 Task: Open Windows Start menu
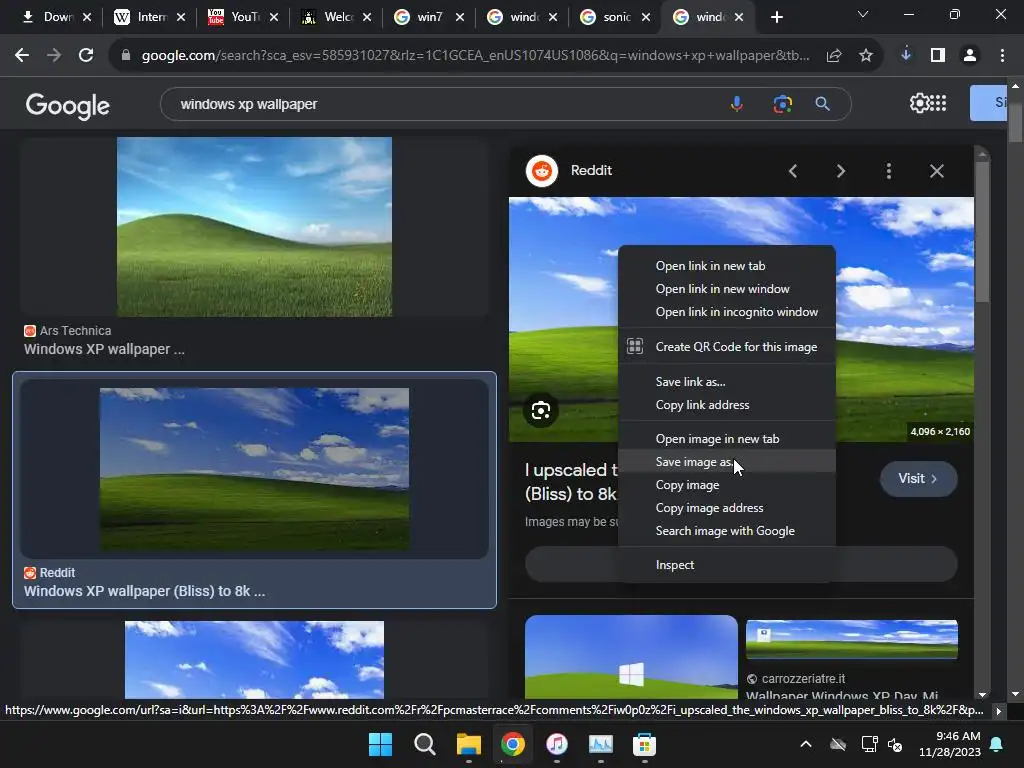(x=380, y=744)
